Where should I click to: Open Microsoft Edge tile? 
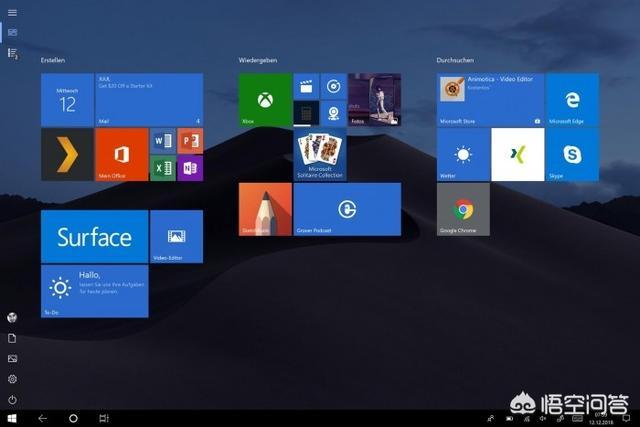[572, 99]
